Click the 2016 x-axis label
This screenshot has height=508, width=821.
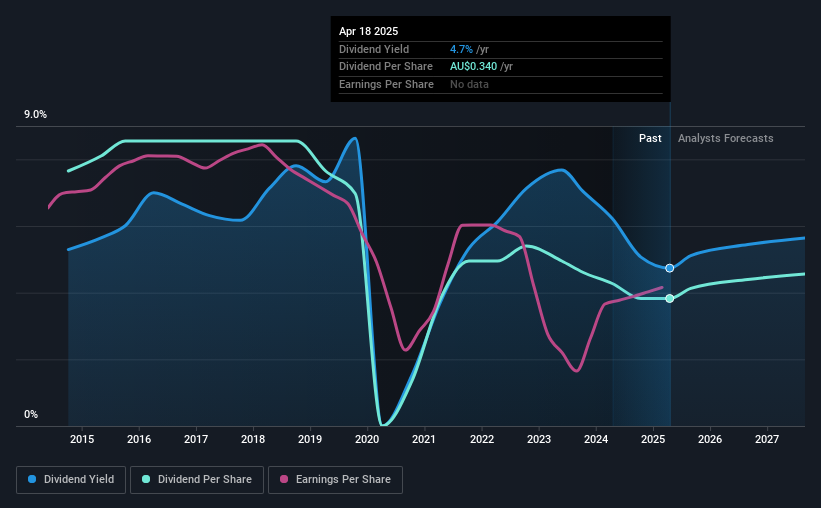click(139, 439)
